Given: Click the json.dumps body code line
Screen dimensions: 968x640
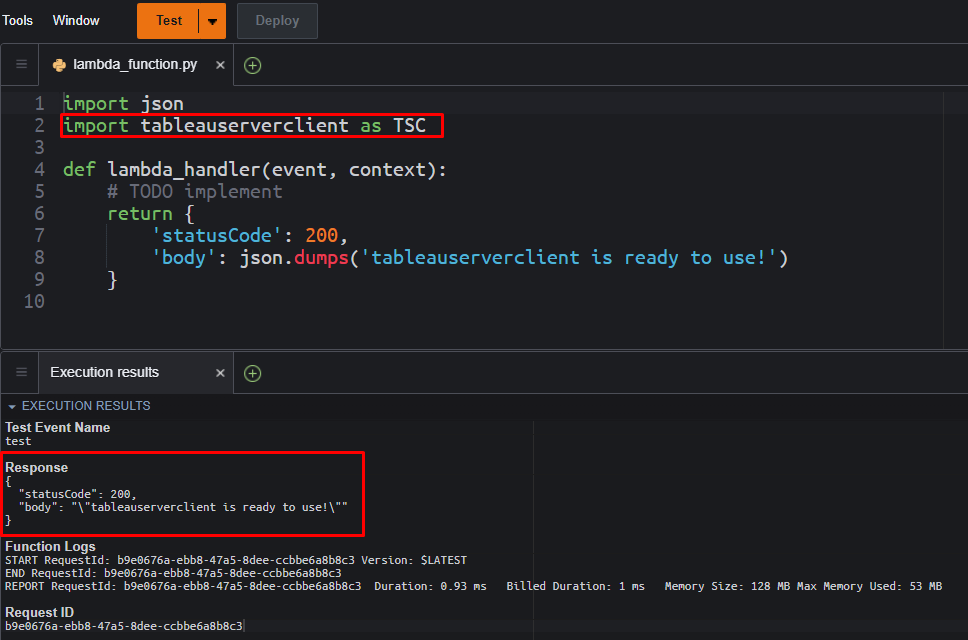Looking at the screenshot, I should point(470,257).
